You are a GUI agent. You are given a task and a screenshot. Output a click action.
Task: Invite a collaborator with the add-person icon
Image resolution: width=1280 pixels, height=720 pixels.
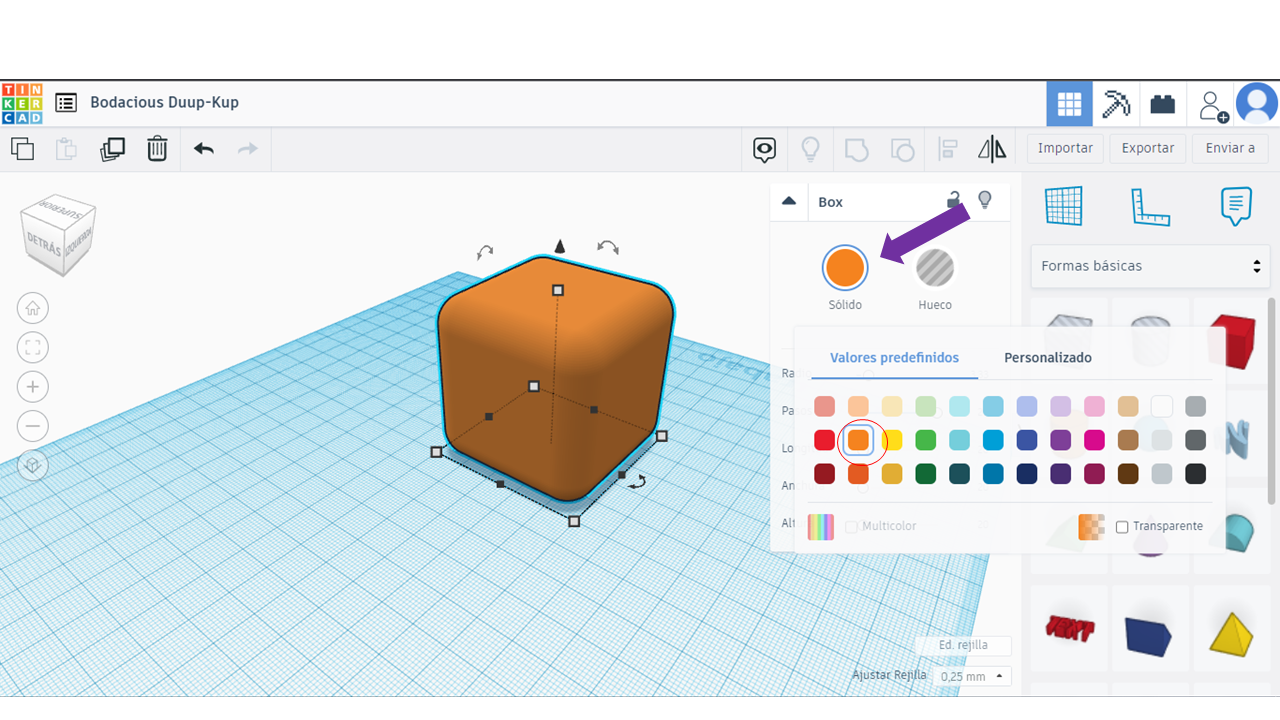point(1212,104)
